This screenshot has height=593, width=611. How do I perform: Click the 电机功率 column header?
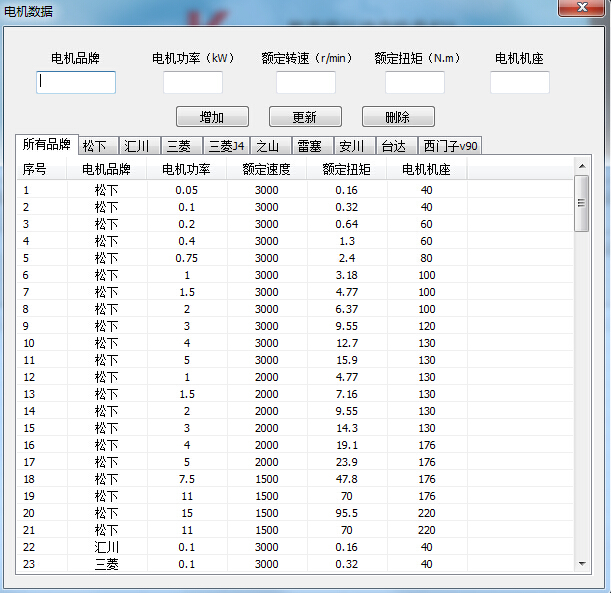pos(186,169)
